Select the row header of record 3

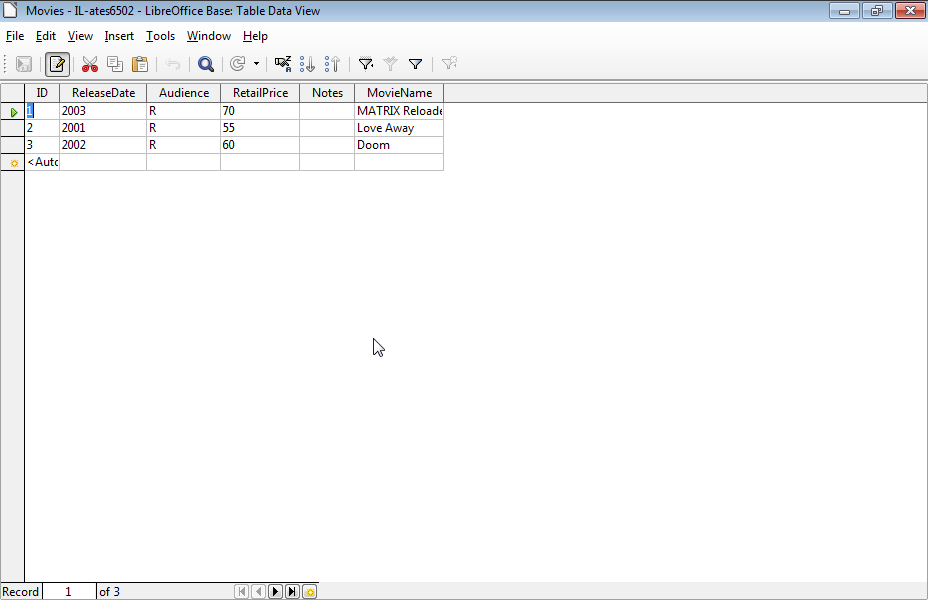tap(12, 145)
